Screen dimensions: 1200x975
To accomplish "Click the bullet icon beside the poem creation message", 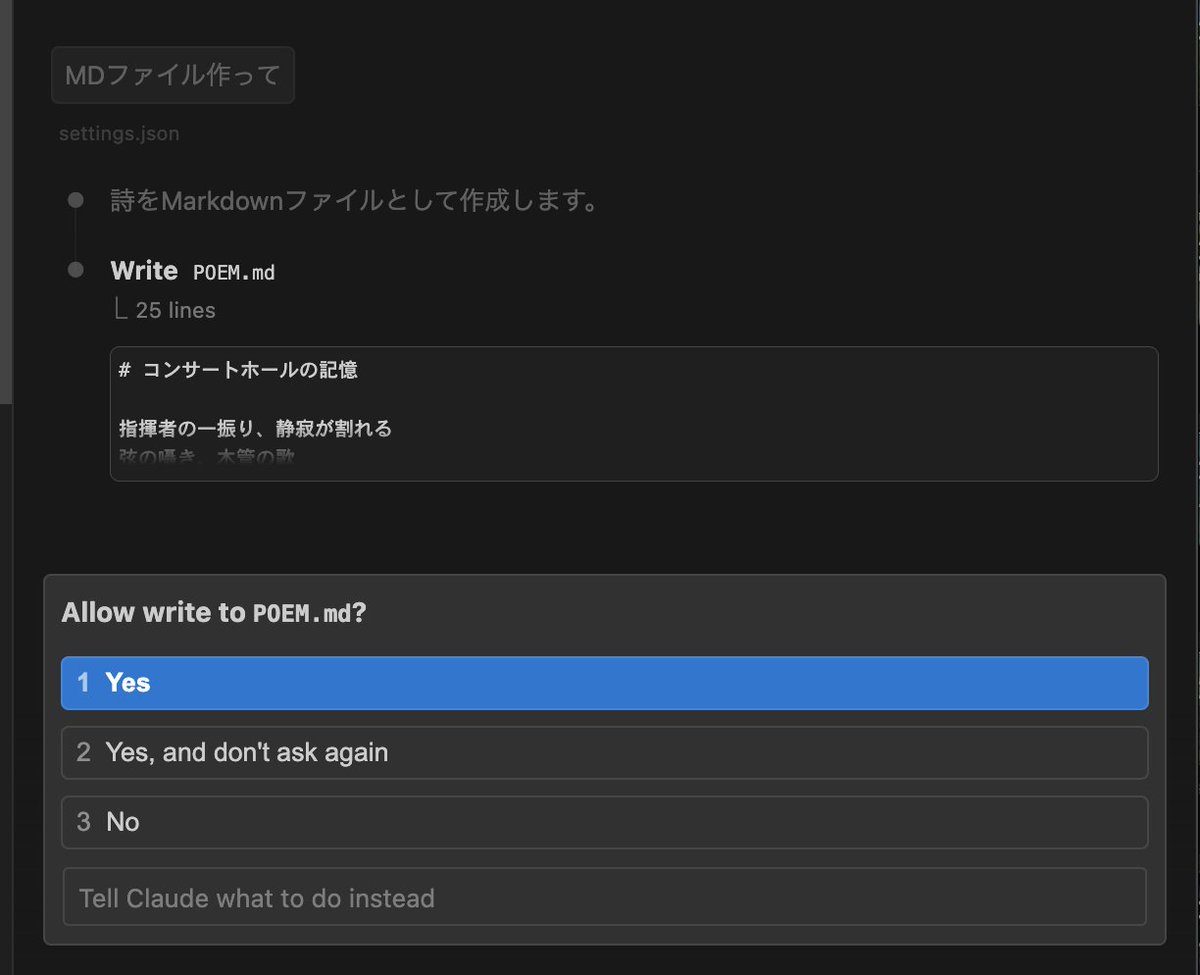I will click(73, 199).
